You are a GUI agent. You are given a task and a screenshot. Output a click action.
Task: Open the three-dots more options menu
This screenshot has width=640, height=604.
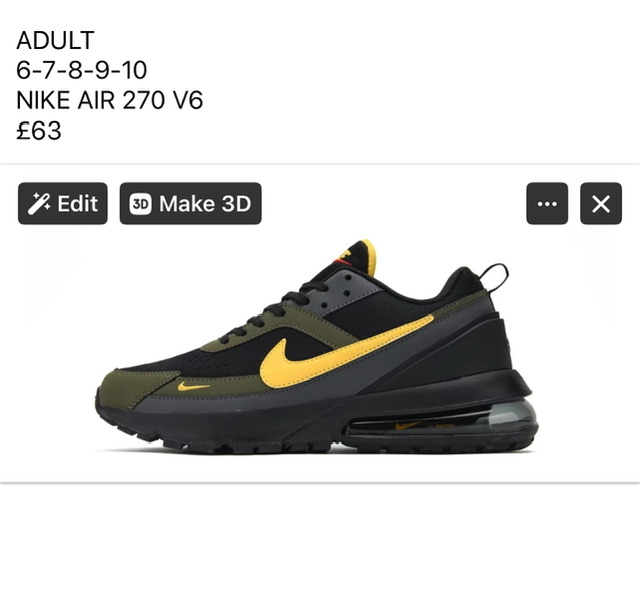click(x=547, y=204)
